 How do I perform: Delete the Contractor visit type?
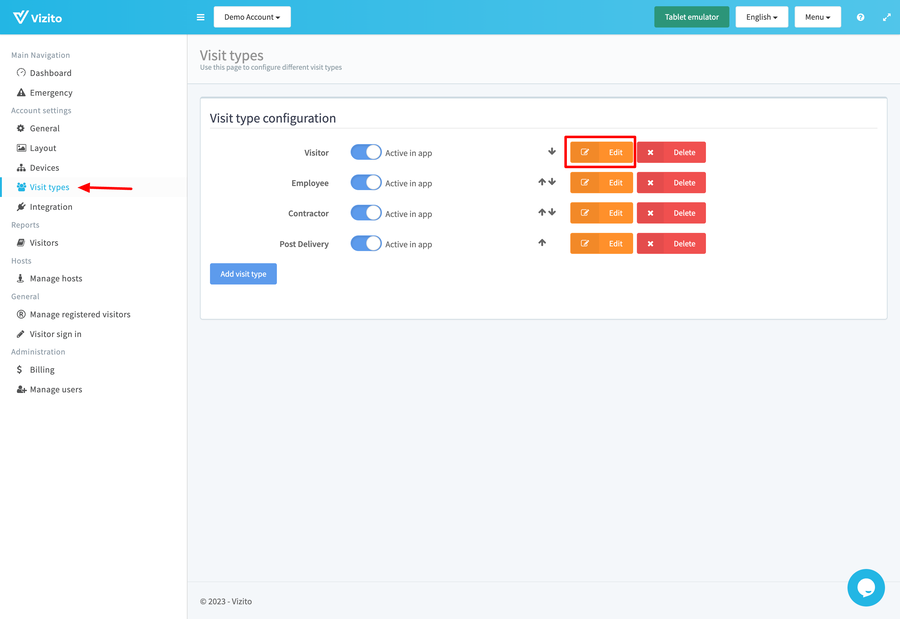[671, 213]
